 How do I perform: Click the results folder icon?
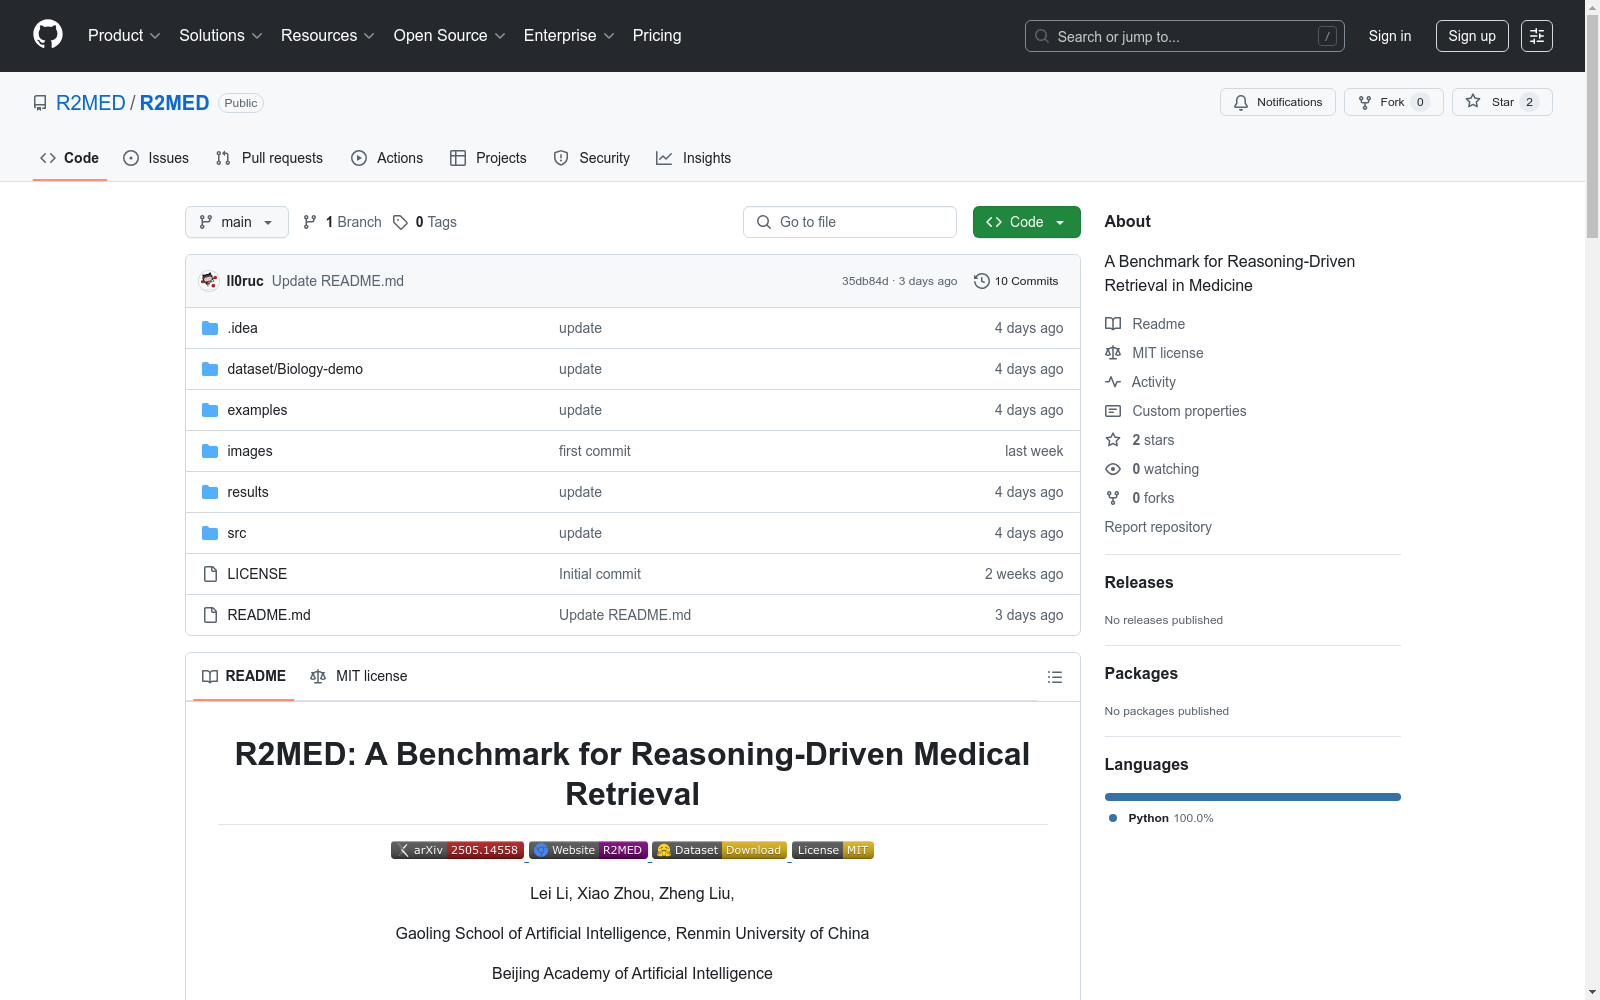(x=210, y=492)
